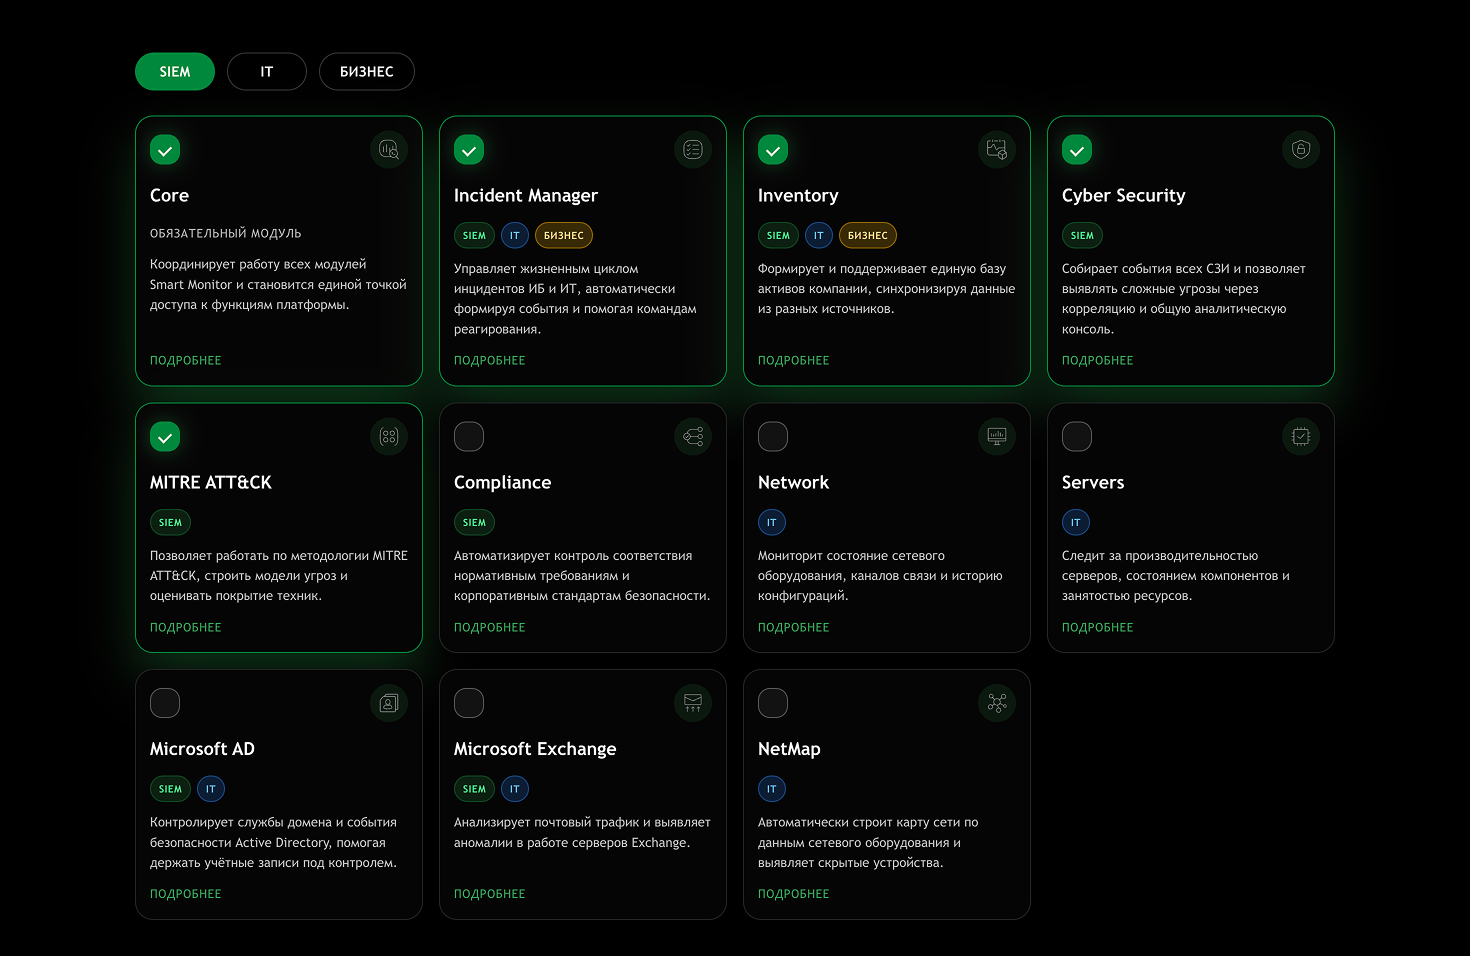Switch to the IT filter tab
Screen dimensions: 1470x956
click(266, 72)
